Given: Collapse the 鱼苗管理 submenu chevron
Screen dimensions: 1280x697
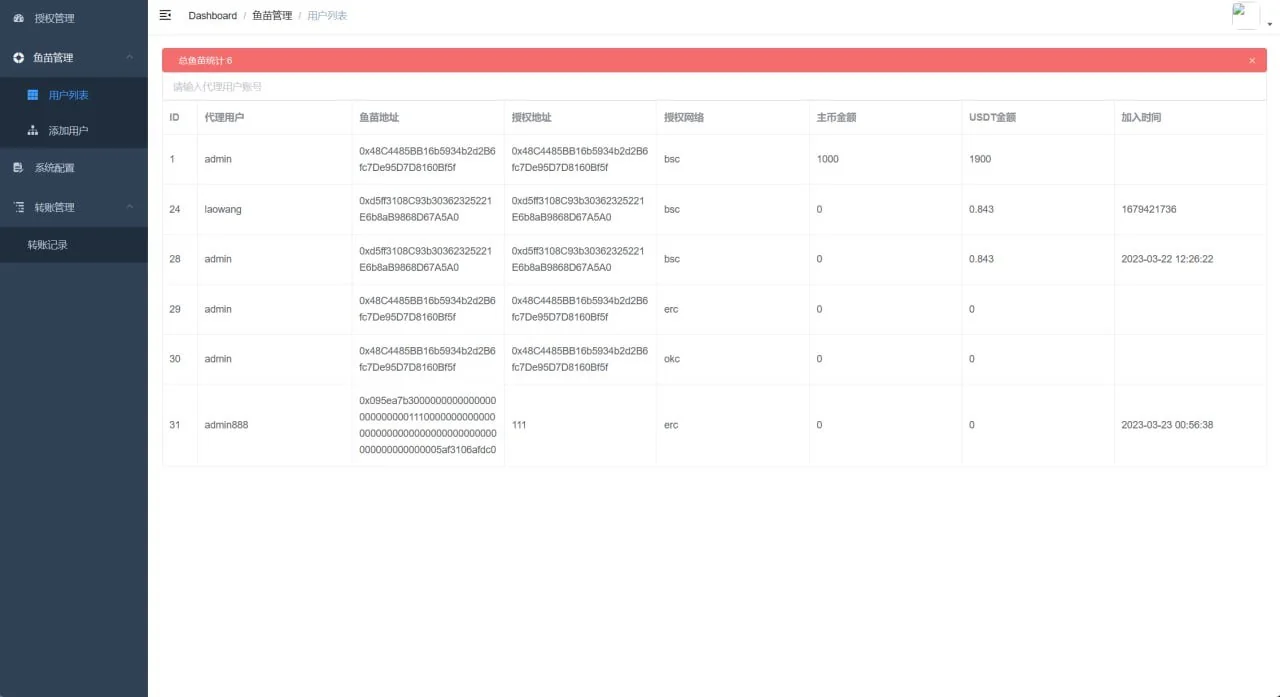Looking at the screenshot, I should coord(129,58).
